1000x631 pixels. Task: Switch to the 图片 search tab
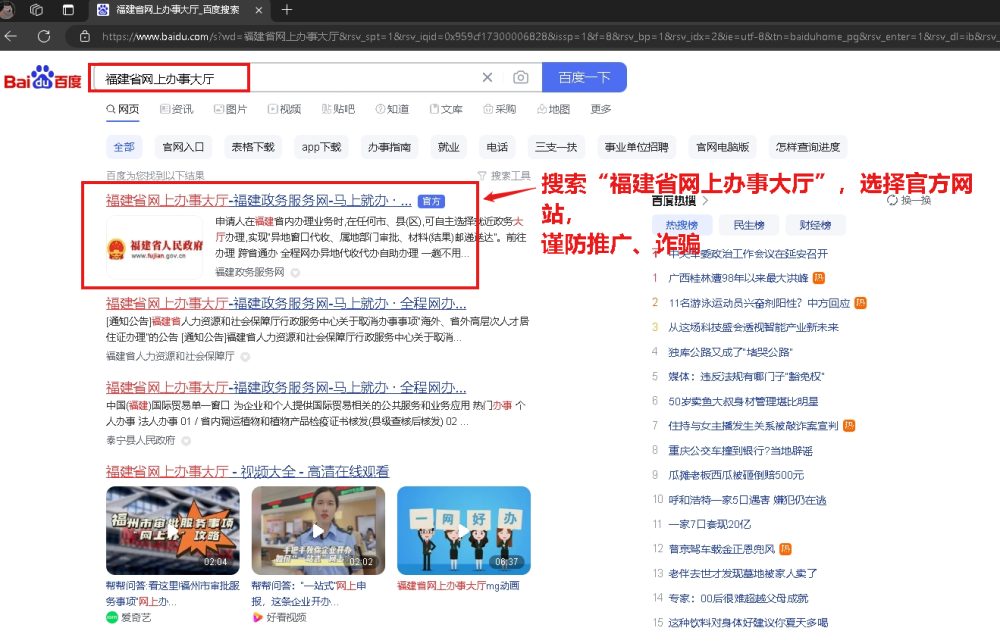(x=232, y=108)
